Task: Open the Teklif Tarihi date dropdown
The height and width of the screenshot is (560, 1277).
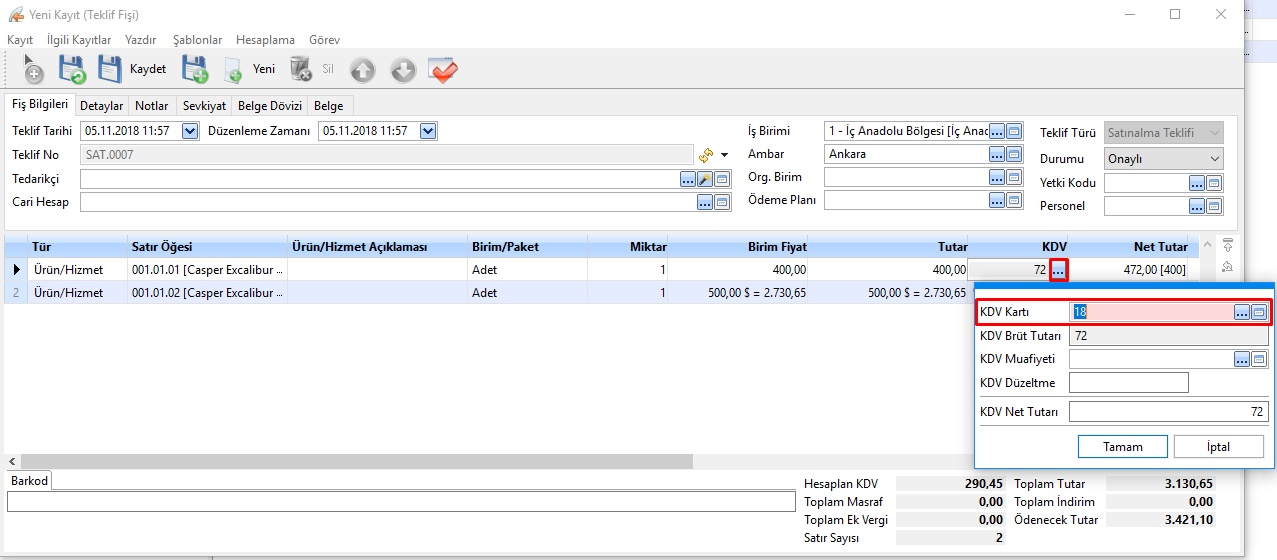Action: click(189, 131)
